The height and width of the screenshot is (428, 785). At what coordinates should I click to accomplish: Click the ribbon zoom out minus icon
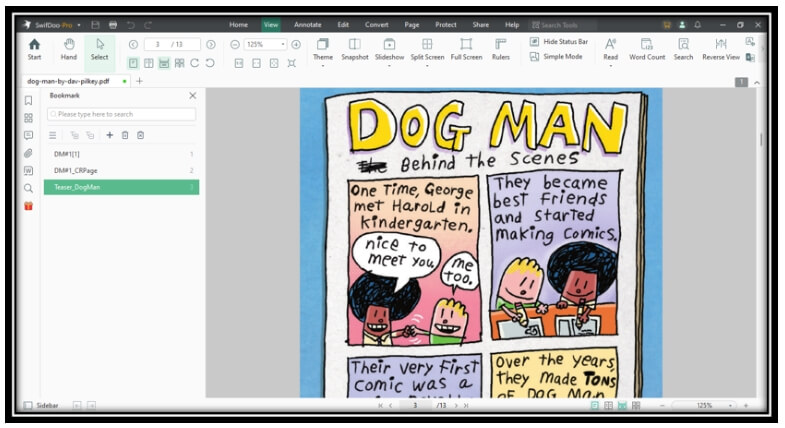click(x=235, y=45)
